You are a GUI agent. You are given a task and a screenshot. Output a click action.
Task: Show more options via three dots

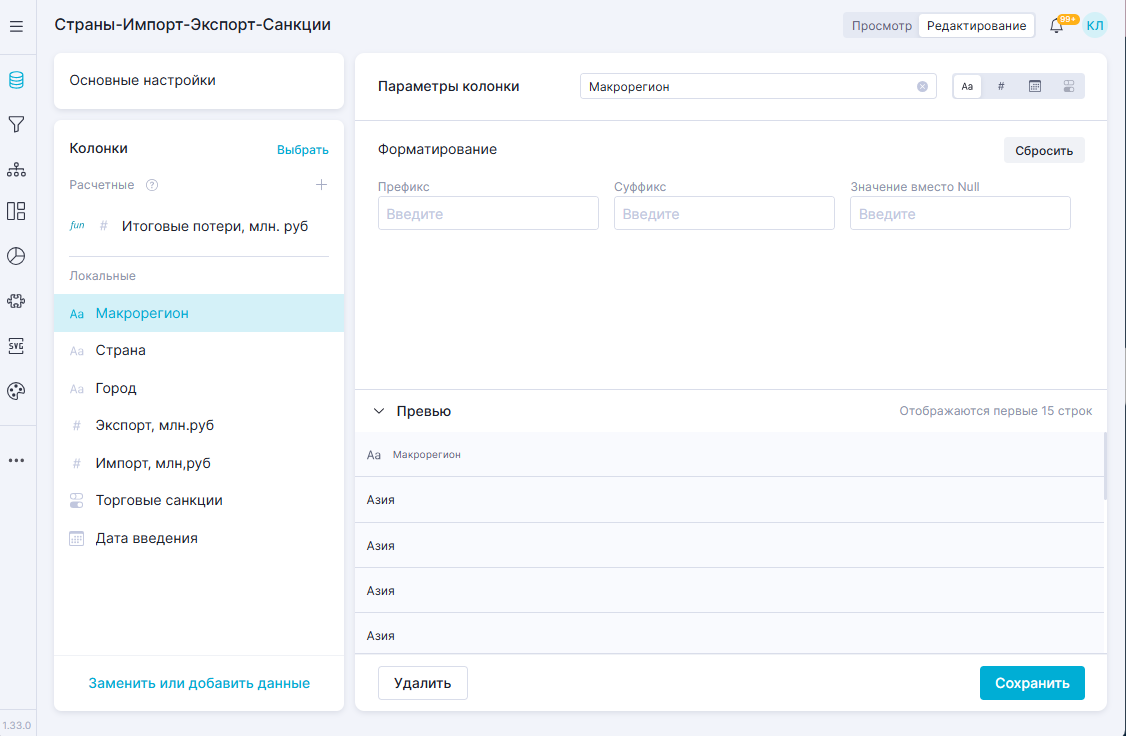point(16,461)
